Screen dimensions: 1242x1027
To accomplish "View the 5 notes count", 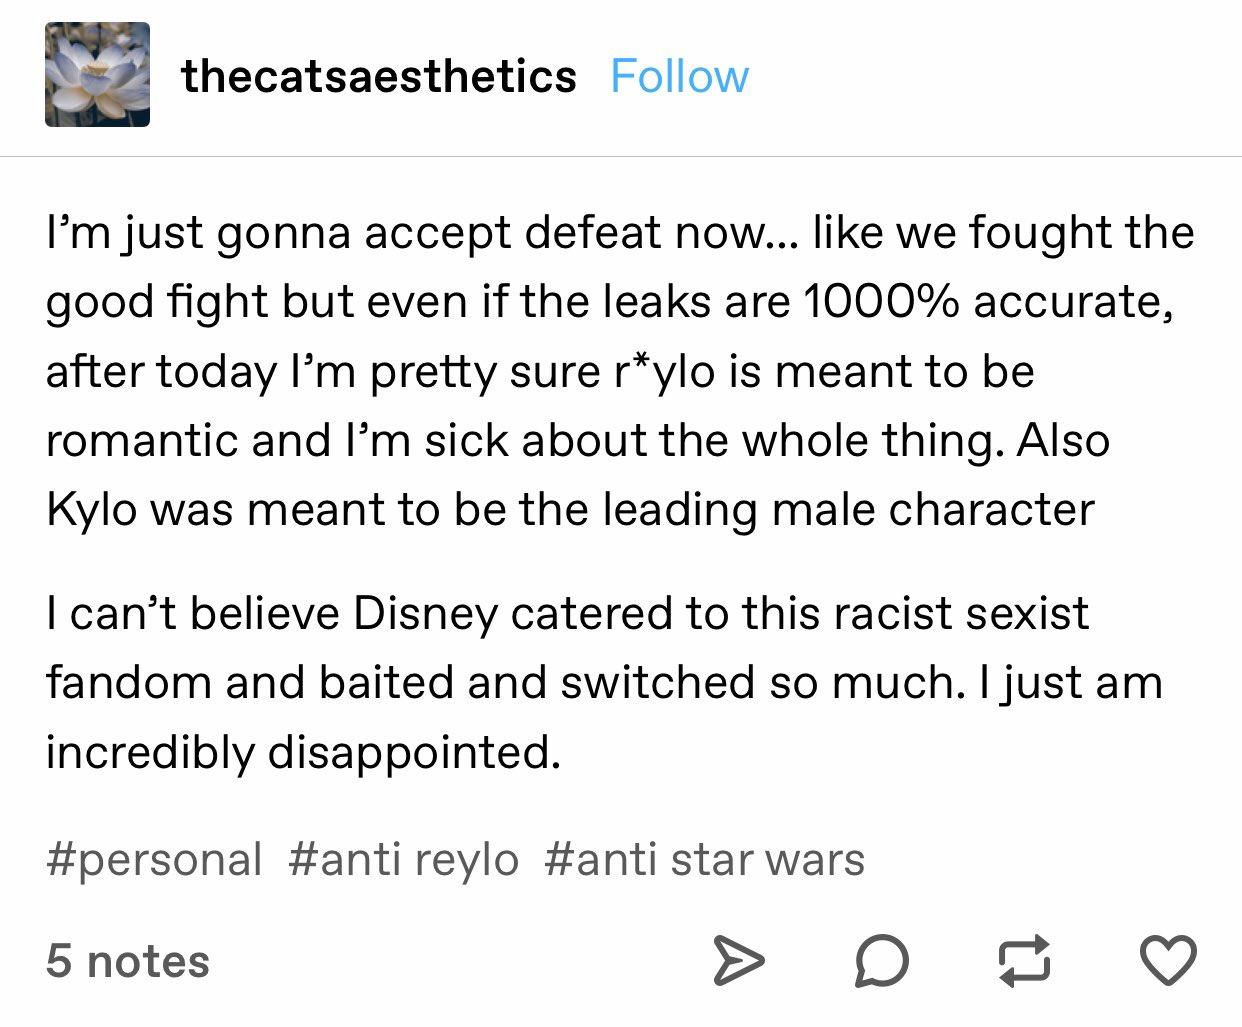I will coord(128,961).
